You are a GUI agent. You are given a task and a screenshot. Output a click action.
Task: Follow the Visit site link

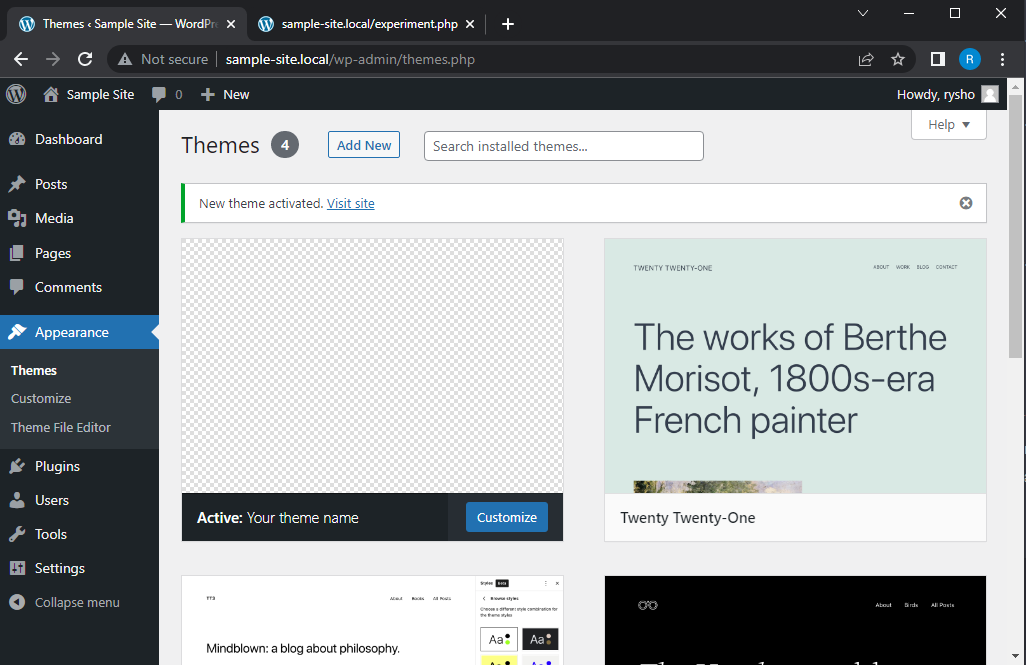click(351, 204)
